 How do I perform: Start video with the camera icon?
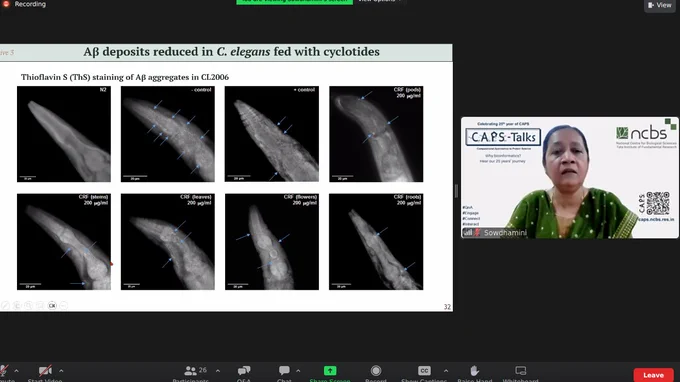(45, 371)
